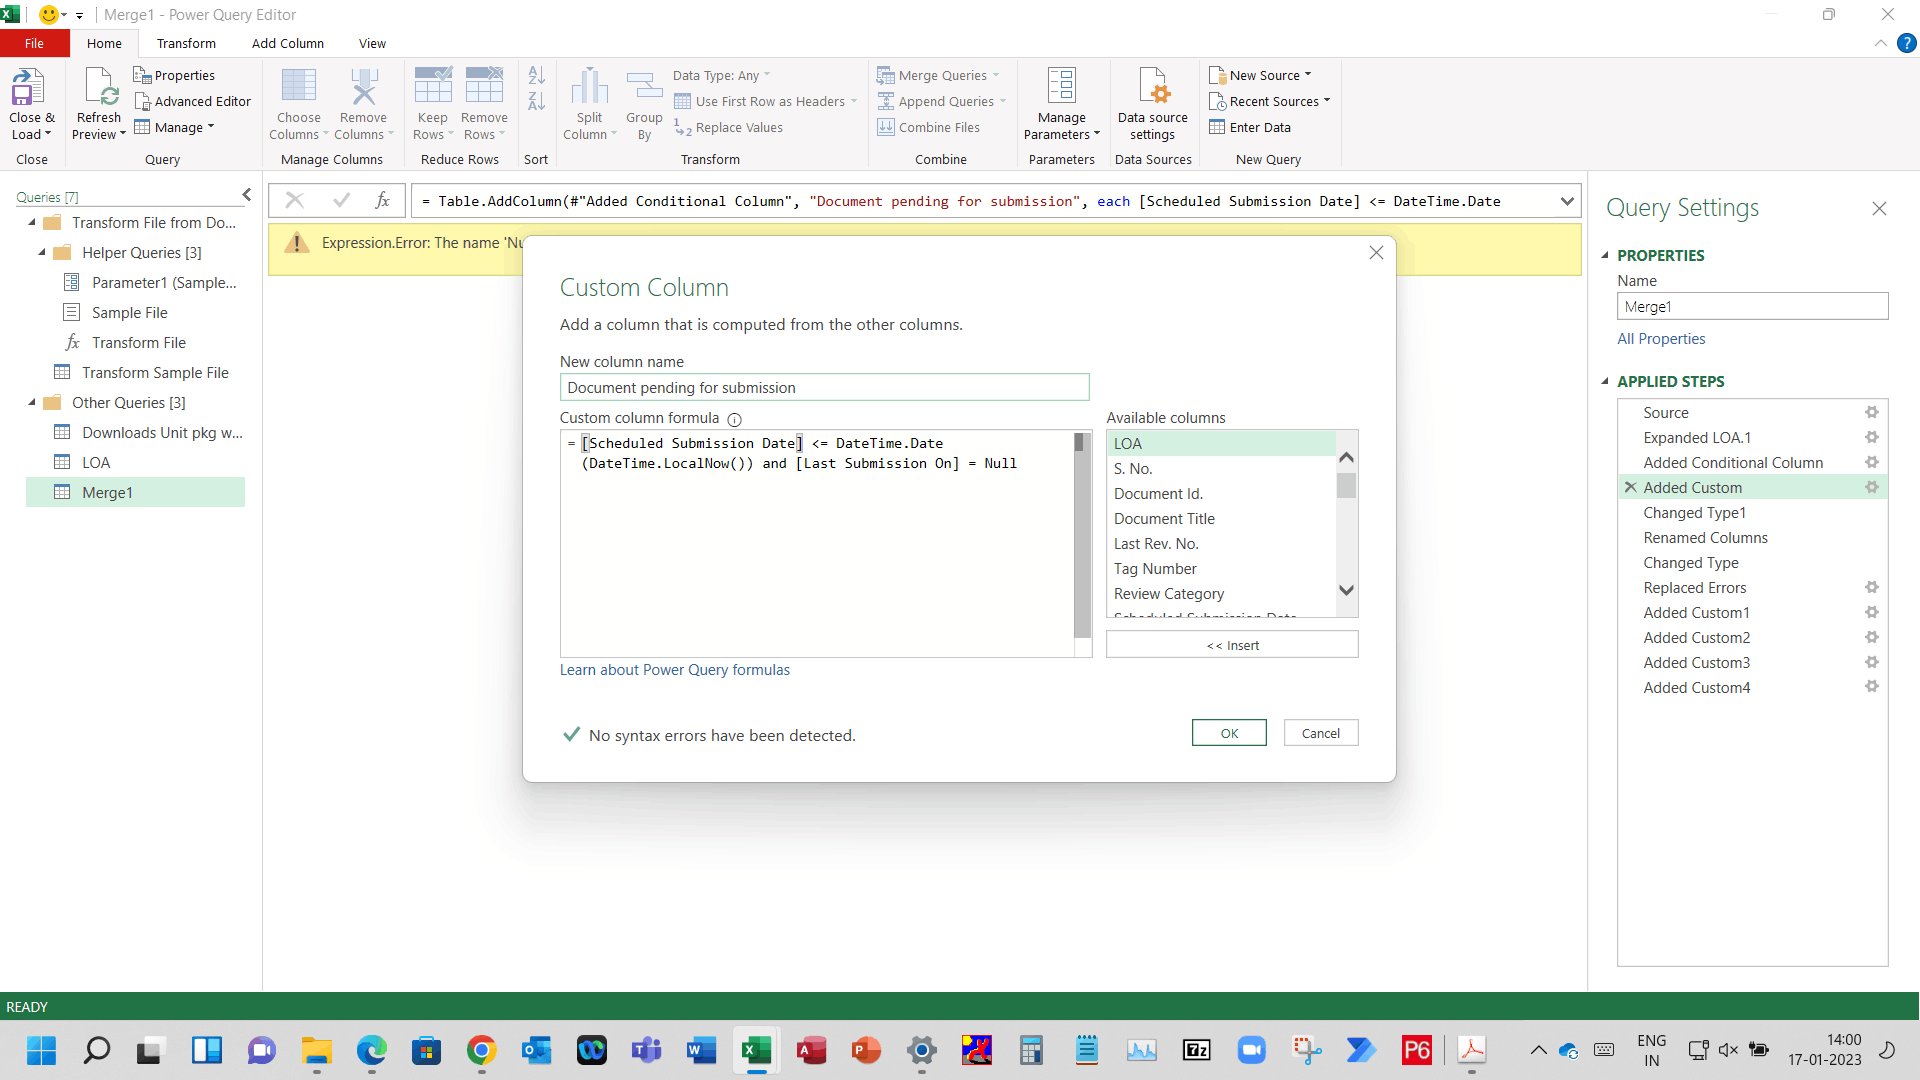This screenshot has height=1080, width=1920.
Task: Select the Changed Type1 applied step
Action: coord(1694,513)
